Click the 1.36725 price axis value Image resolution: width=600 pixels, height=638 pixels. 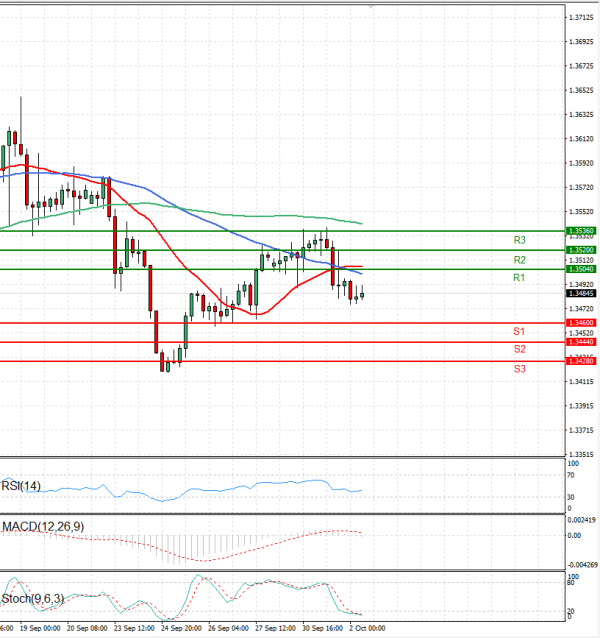pyautogui.click(x=581, y=66)
